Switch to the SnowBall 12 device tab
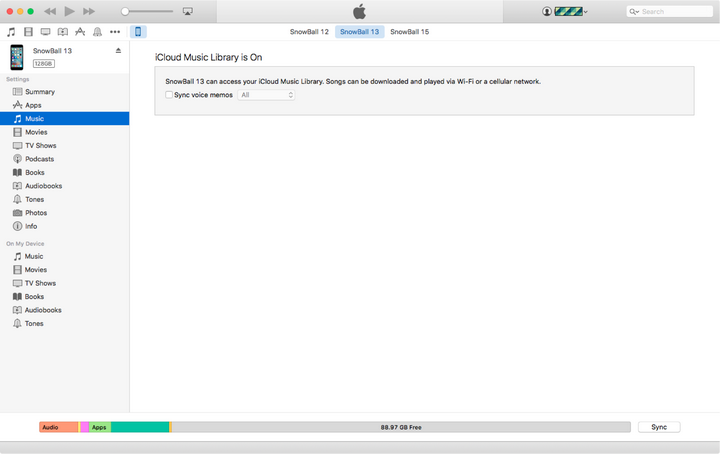Image resolution: width=720 pixels, height=454 pixels. click(309, 32)
